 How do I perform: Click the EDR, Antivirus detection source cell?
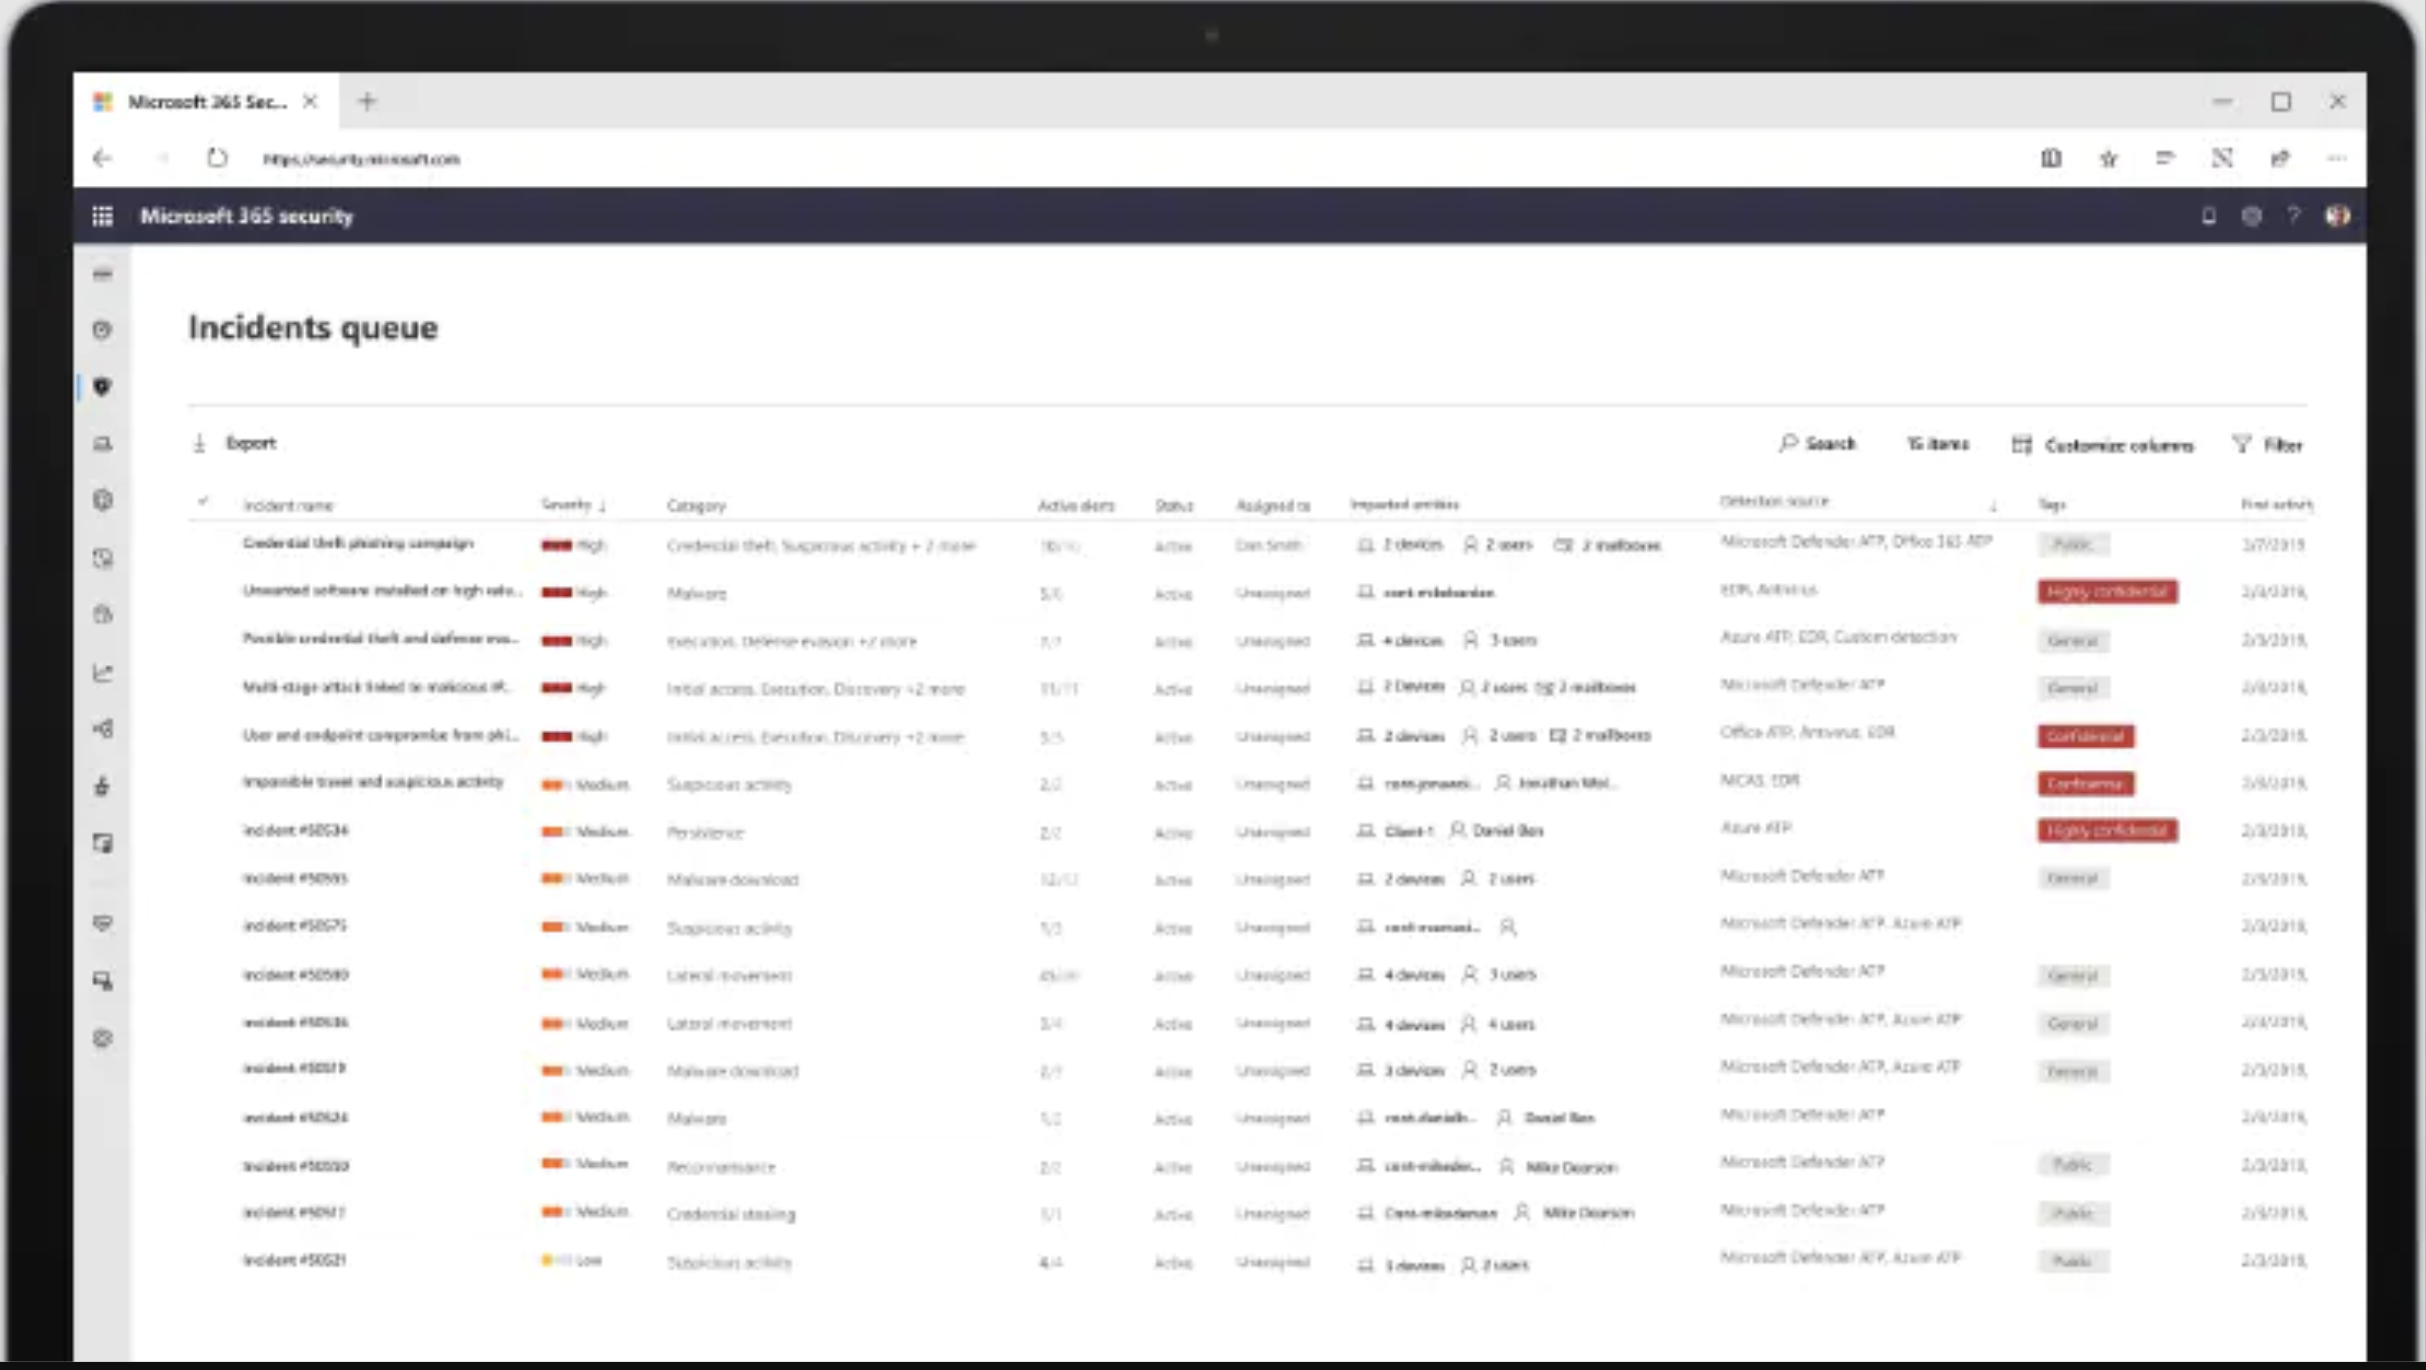(x=1768, y=590)
